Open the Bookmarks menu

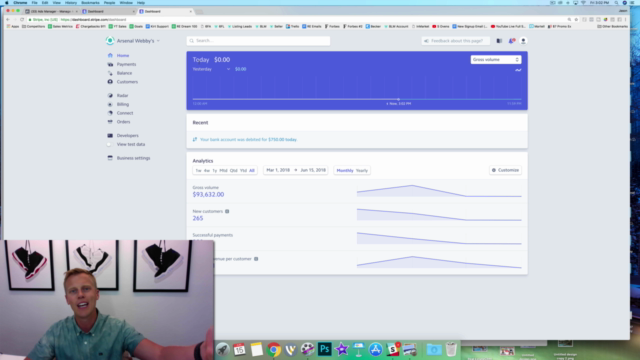(90, 2)
